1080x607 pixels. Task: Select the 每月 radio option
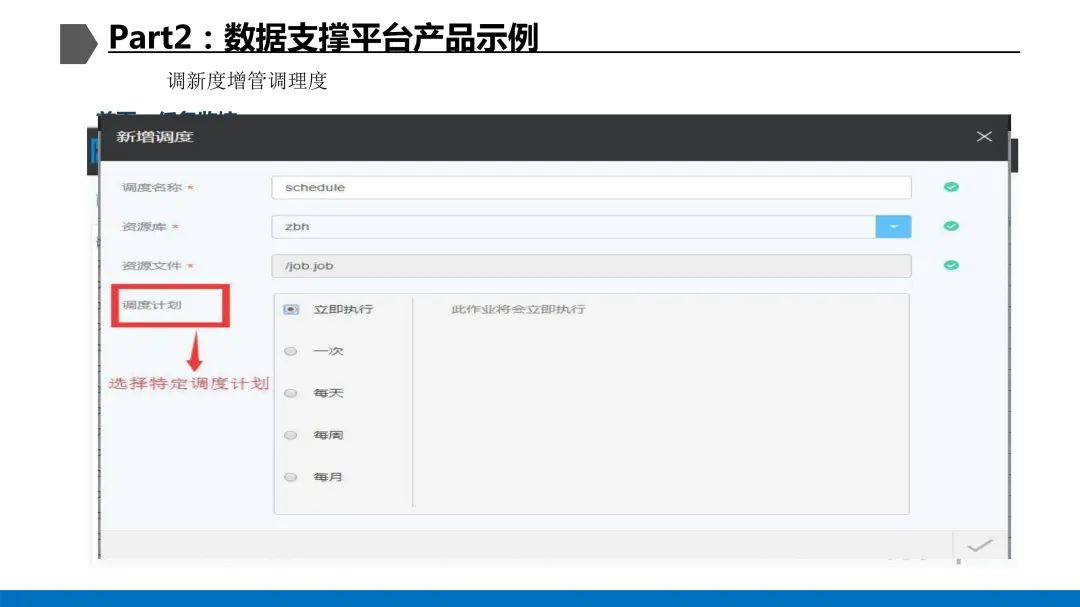(291, 477)
